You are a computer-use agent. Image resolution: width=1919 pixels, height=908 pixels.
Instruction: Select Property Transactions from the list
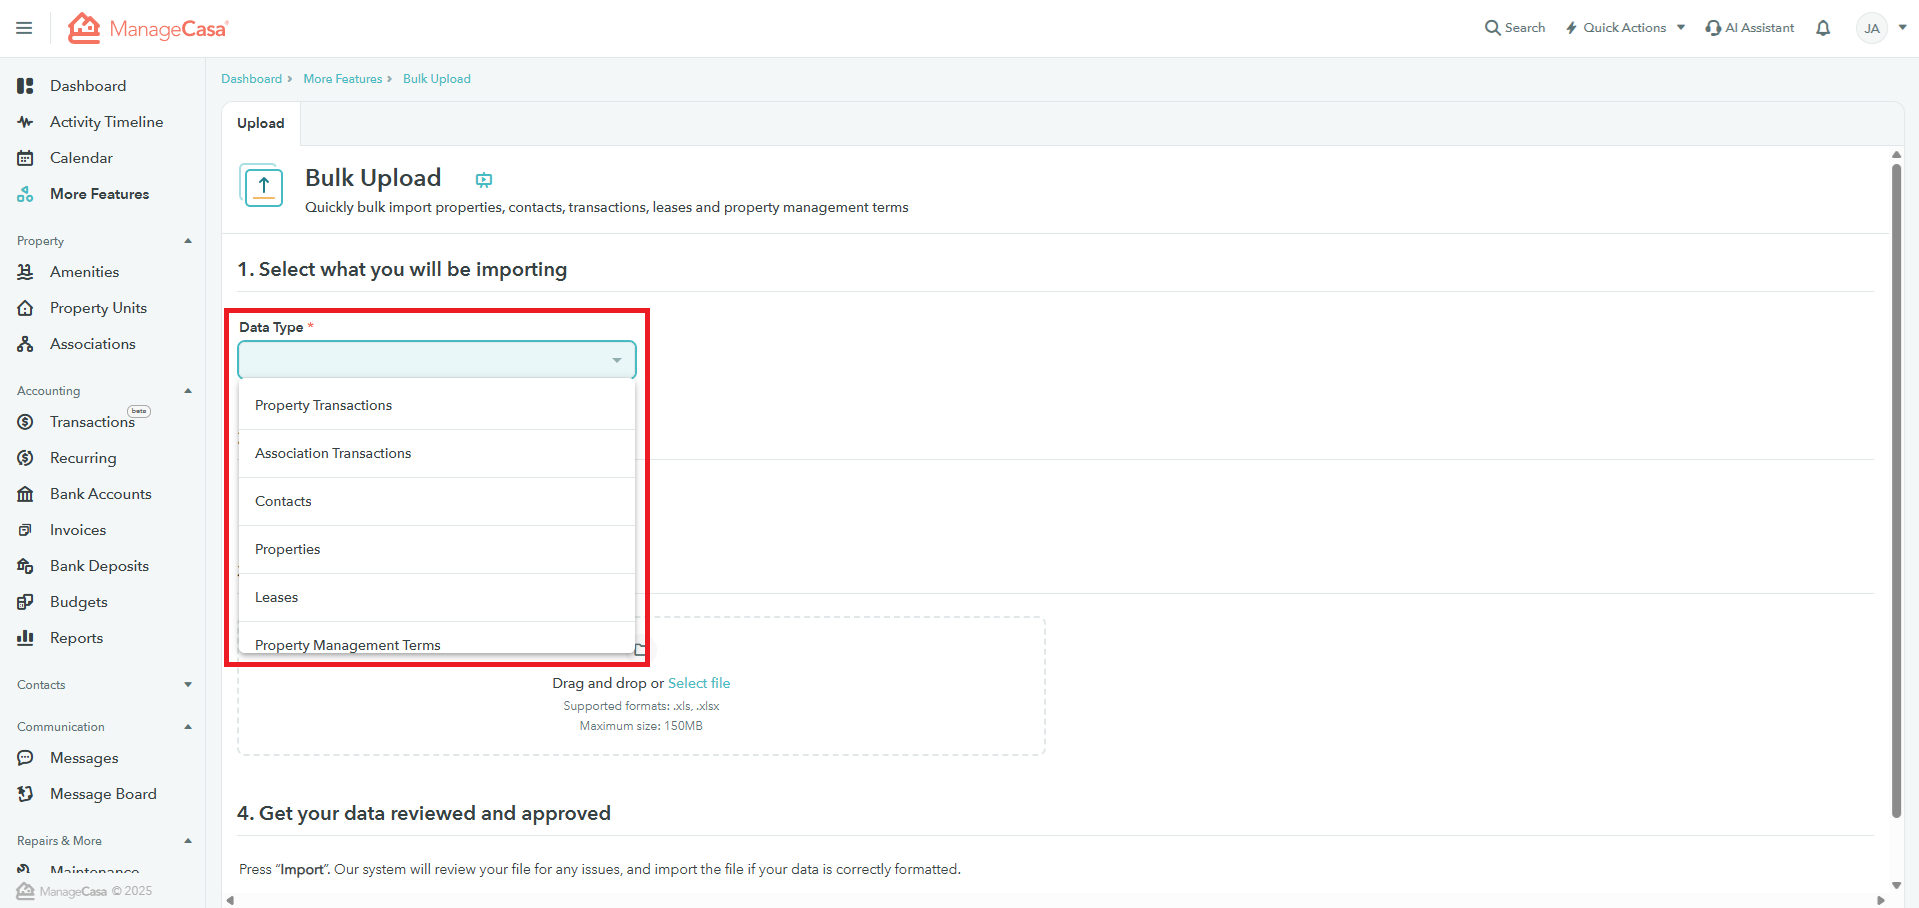pyautogui.click(x=323, y=405)
